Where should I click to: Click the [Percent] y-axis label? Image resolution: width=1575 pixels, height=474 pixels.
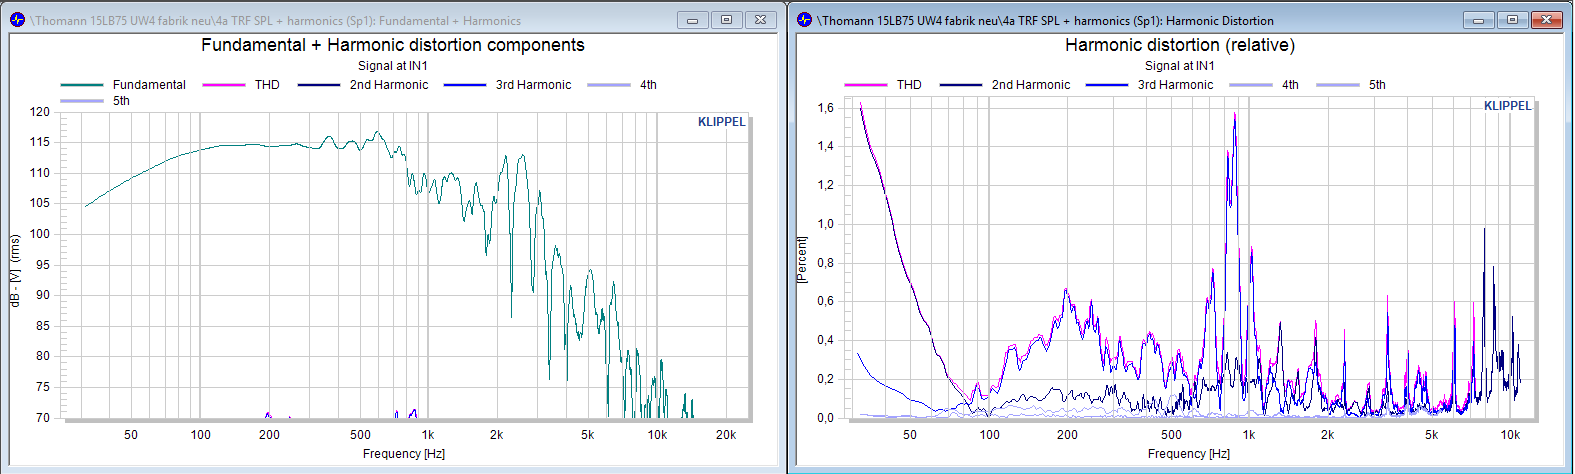click(802, 260)
